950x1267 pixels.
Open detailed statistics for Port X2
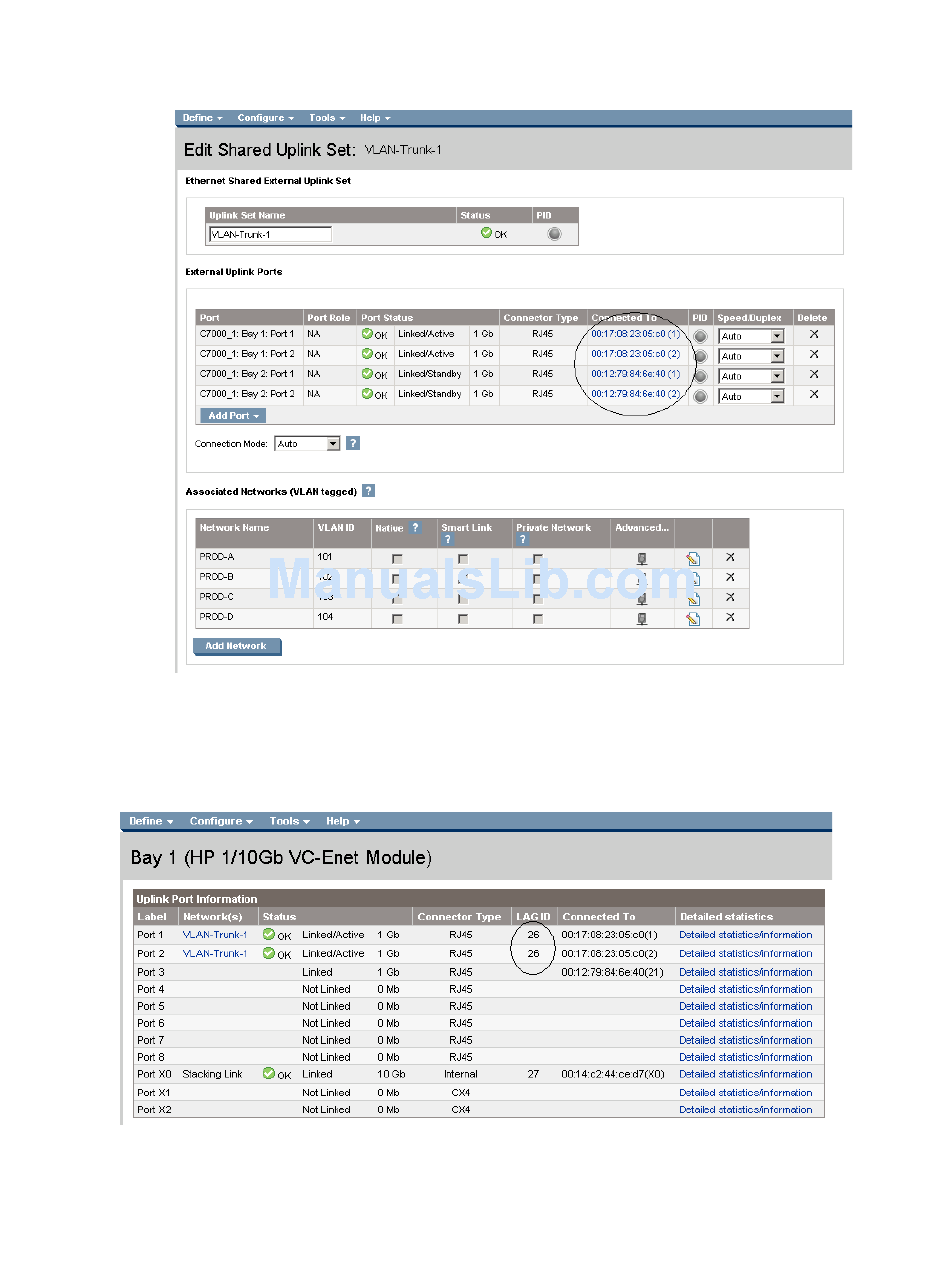(746, 1110)
